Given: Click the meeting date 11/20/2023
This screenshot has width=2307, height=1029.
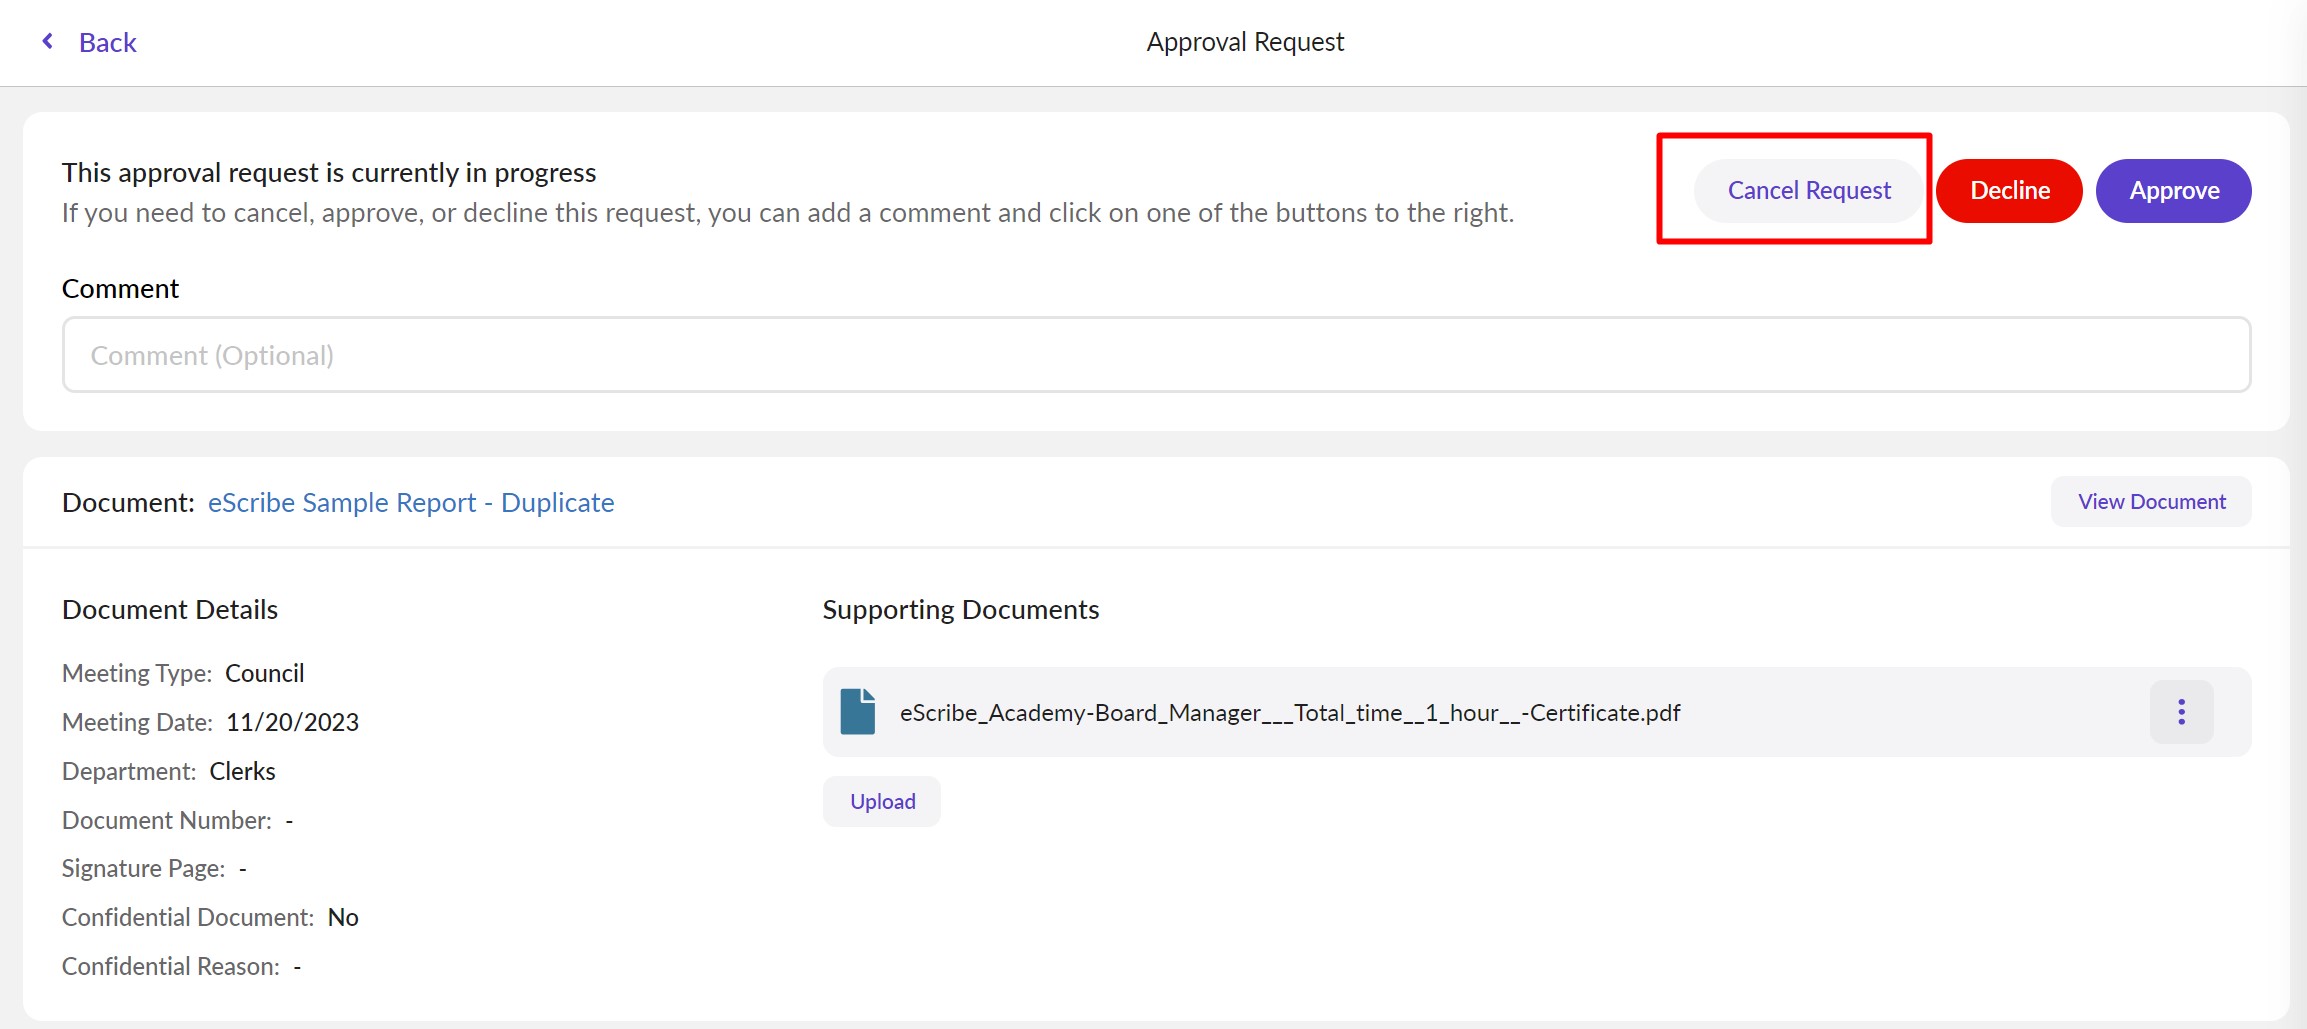Looking at the screenshot, I should [292, 722].
